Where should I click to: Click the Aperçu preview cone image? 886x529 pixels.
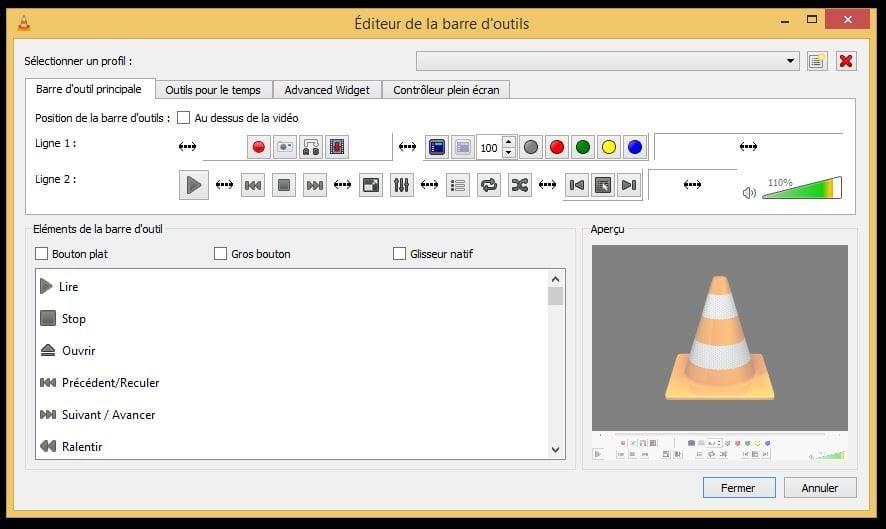(719, 337)
